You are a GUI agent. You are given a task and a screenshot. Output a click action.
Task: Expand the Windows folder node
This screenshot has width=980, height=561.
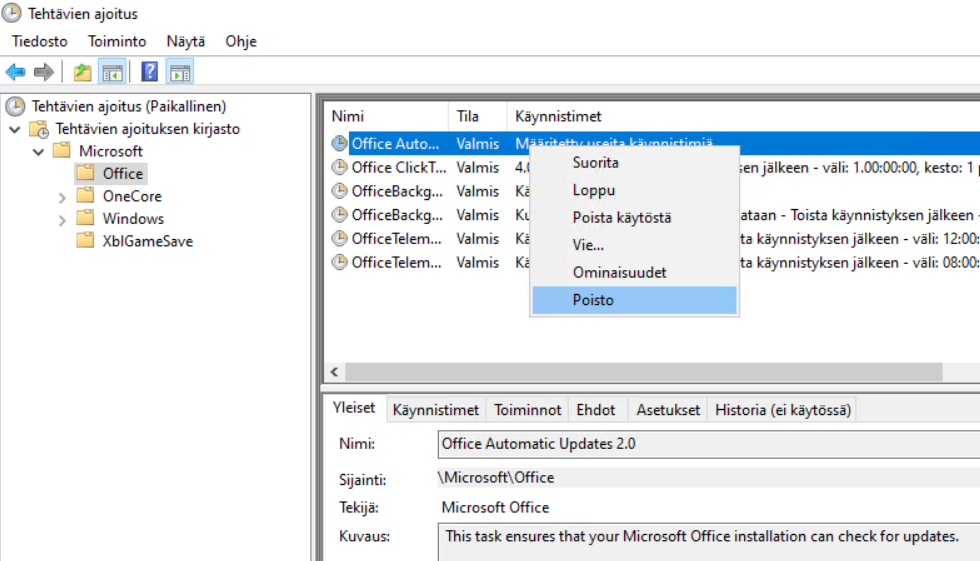[x=62, y=220]
